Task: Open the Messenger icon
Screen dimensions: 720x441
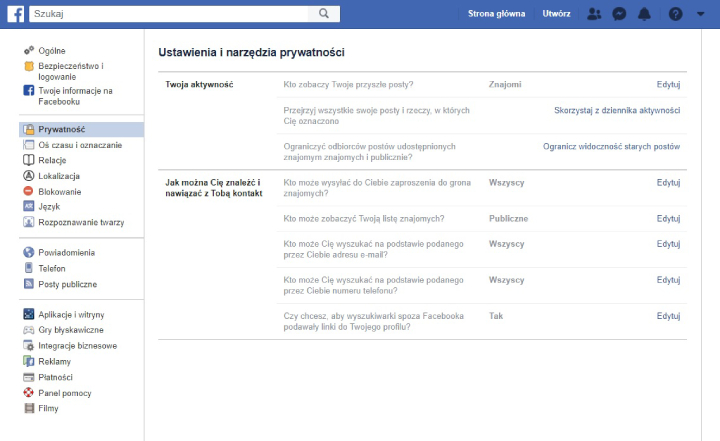Action: pyautogui.click(x=619, y=14)
